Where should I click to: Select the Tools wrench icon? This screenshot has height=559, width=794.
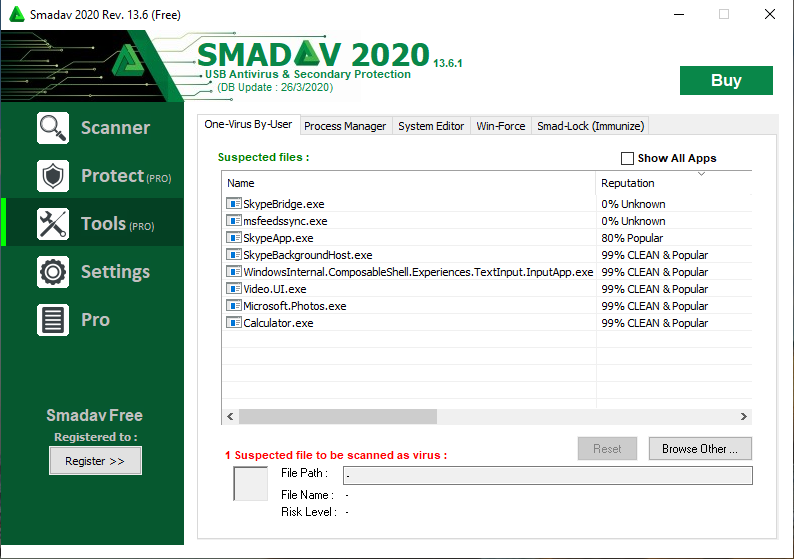pyautogui.click(x=53, y=224)
